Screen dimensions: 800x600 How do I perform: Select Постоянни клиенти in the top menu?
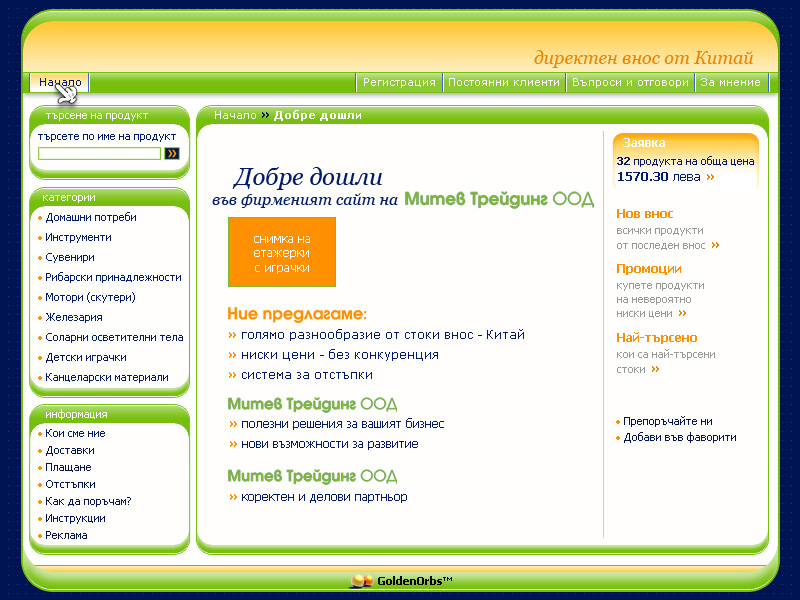pyautogui.click(x=505, y=82)
